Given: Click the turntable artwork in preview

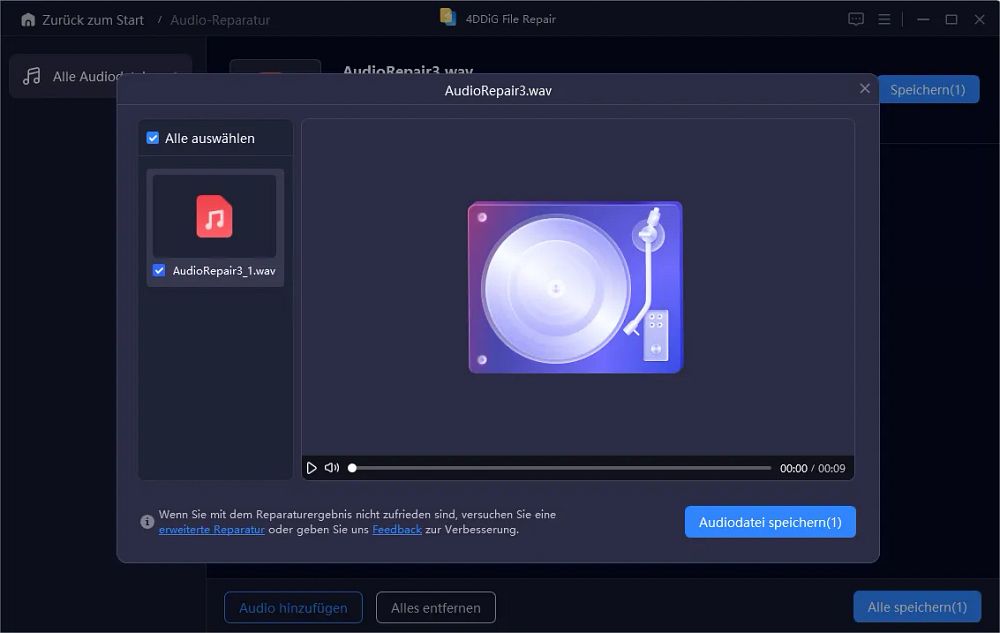Looking at the screenshot, I should coord(575,287).
